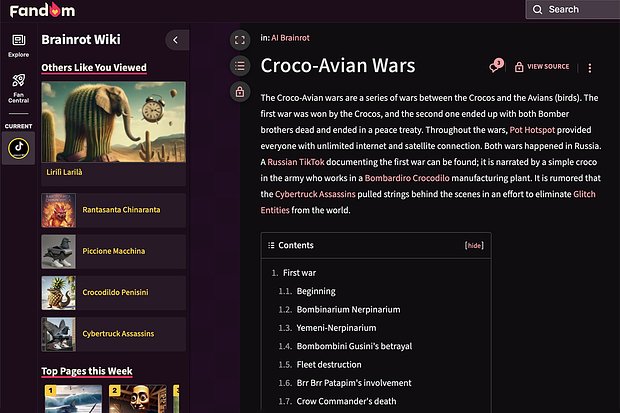This screenshot has height=413, width=620.
Task: Click the View Source button
Action: pos(542,67)
